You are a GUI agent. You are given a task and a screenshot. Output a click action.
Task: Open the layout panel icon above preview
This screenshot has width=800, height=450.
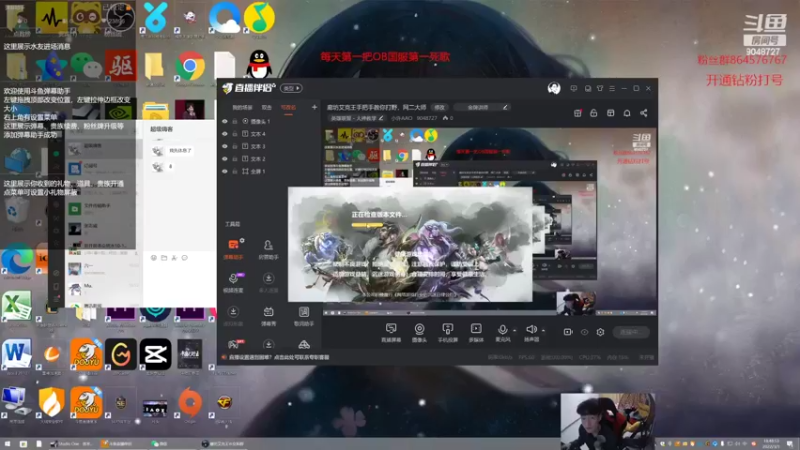point(610,113)
